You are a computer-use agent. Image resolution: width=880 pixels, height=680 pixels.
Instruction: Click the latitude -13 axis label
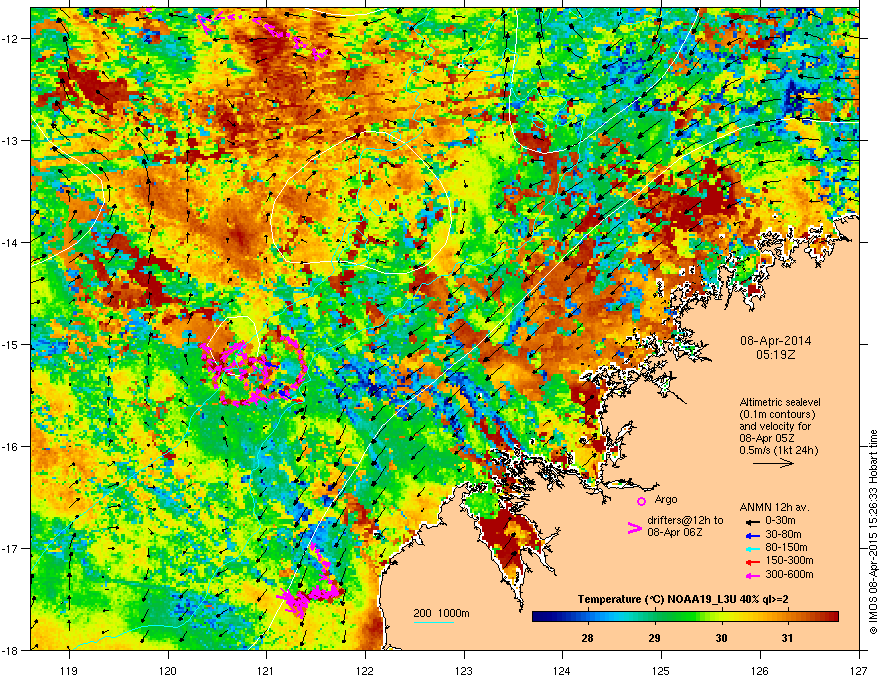point(11,141)
